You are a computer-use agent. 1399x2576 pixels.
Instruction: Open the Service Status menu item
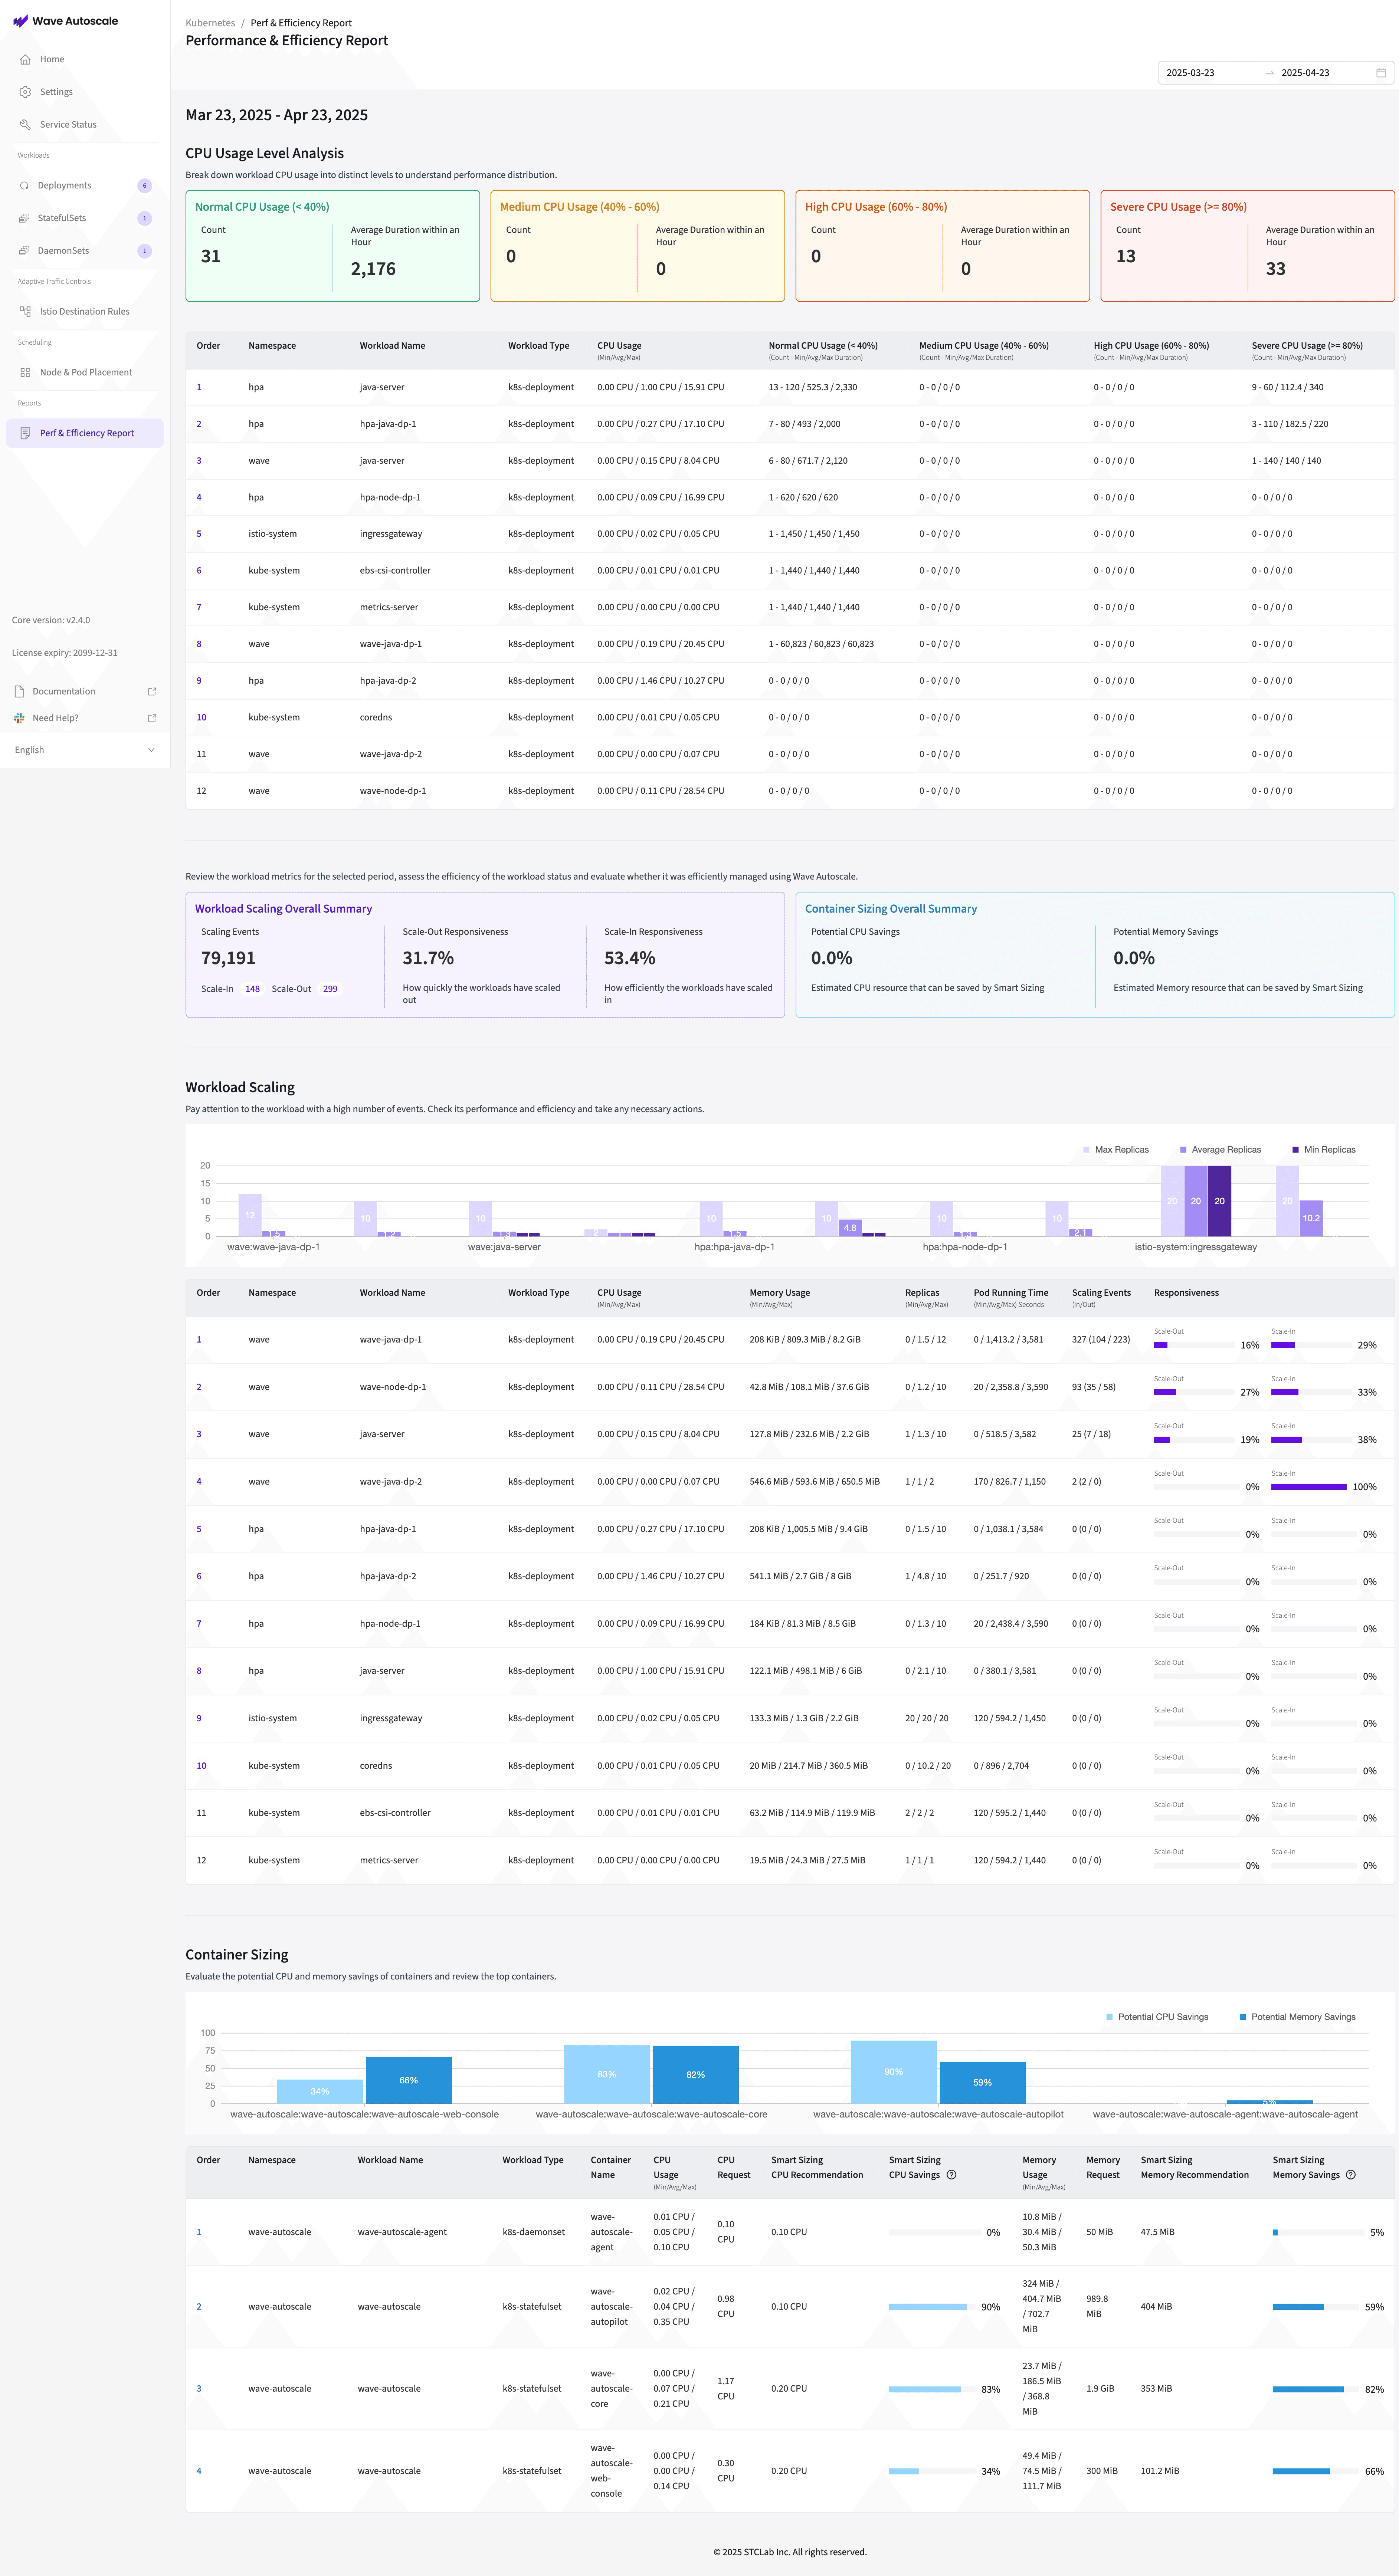[x=85, y=125]
